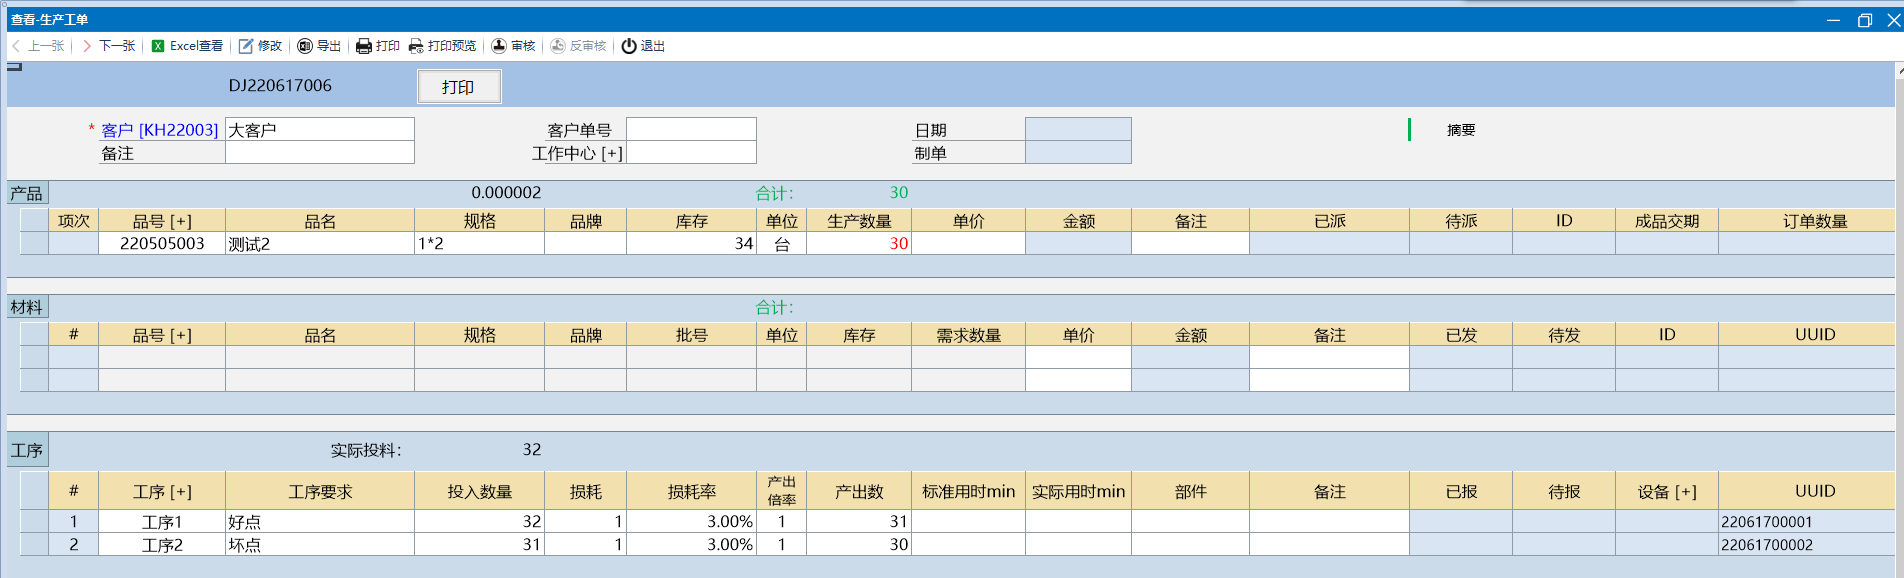Expand 品号 [+] in the product table
The image size is (1904, 578).
tap(161, 221)
